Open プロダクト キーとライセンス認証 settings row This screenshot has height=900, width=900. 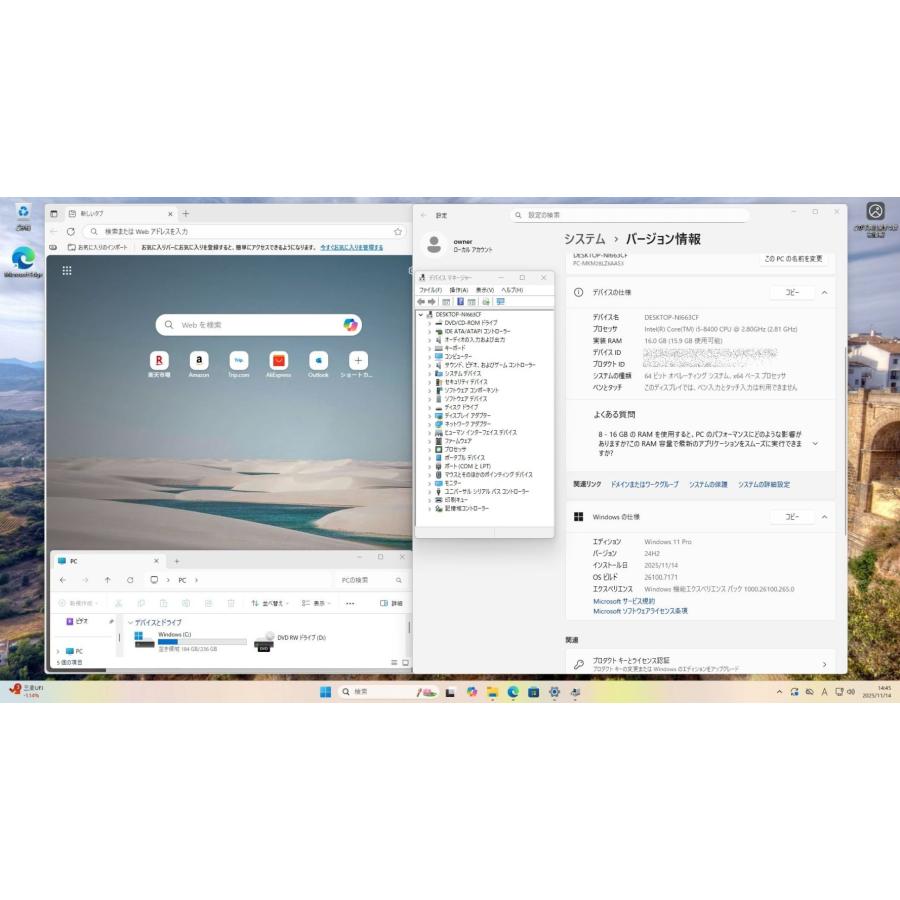(700, 664)
